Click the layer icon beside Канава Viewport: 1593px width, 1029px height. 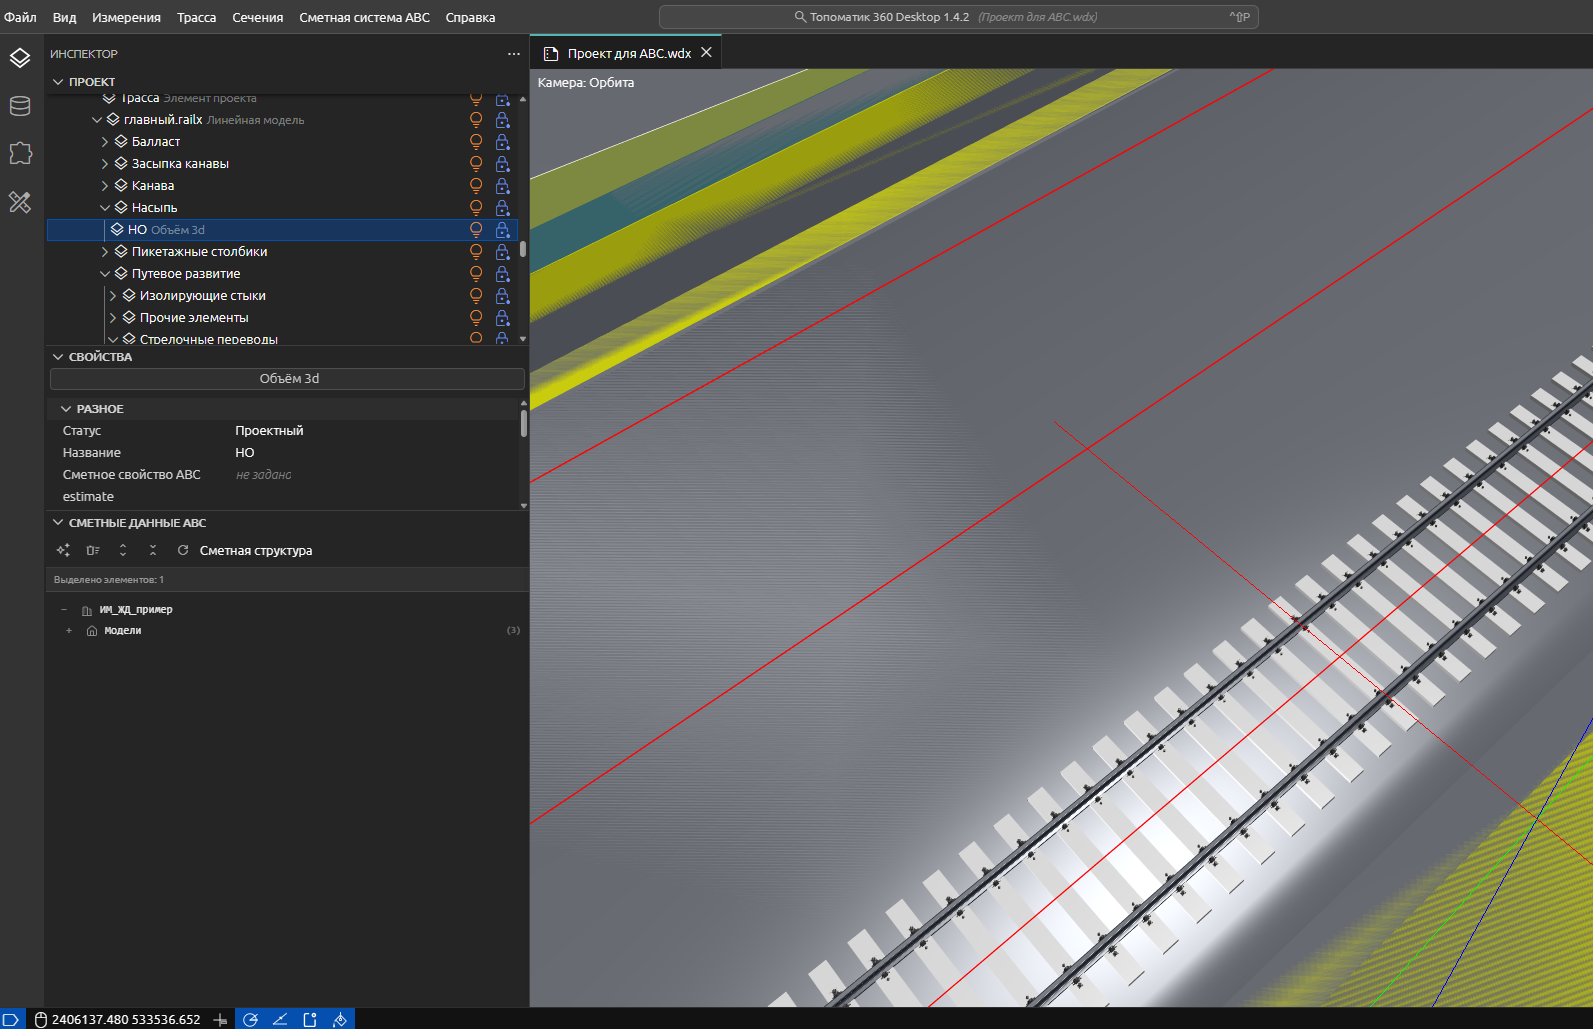121,186
